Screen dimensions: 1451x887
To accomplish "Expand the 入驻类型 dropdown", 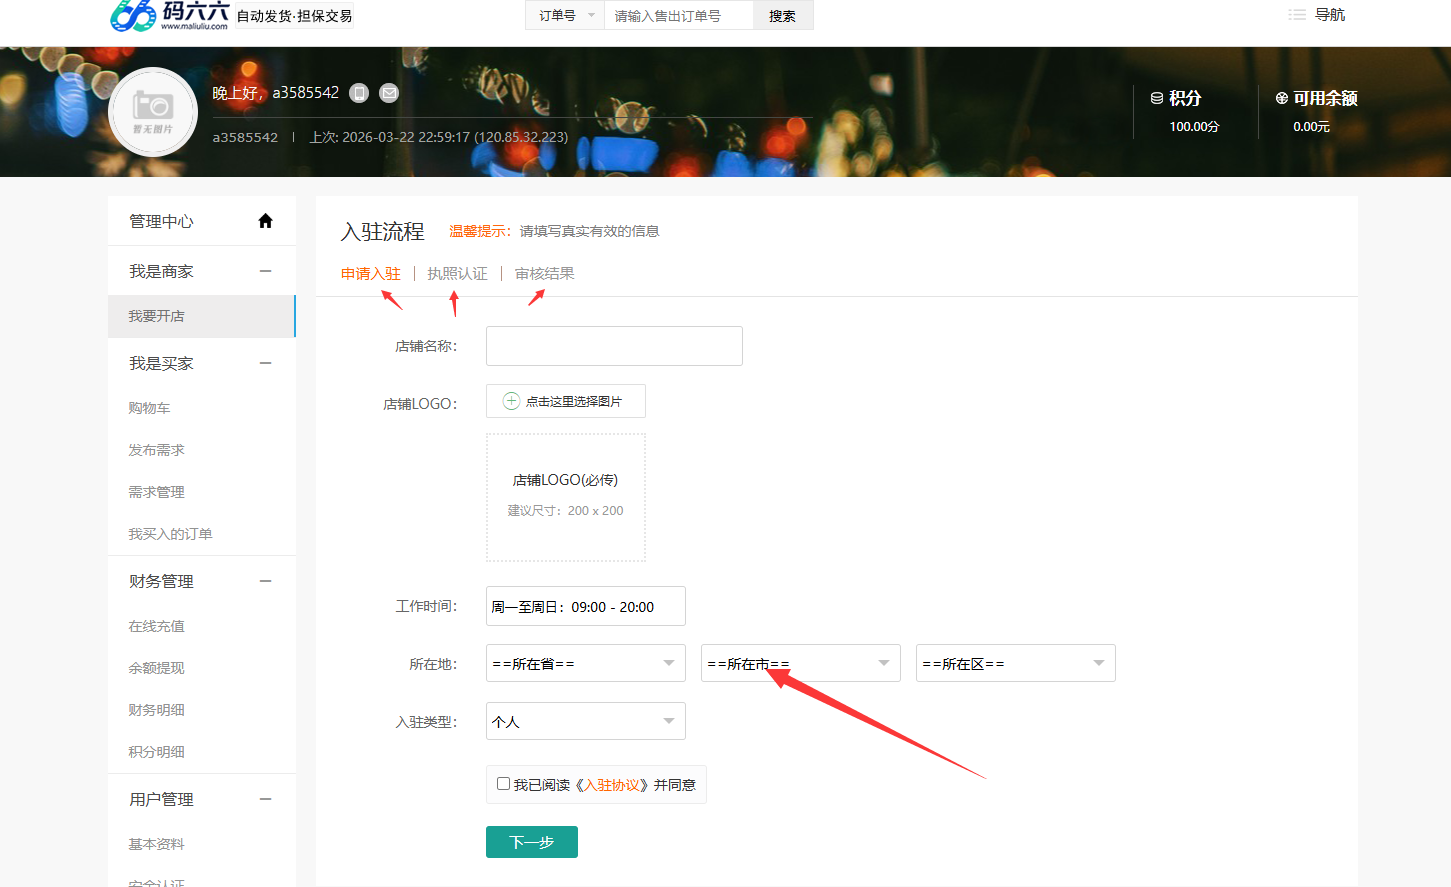I will click(585, 721).
